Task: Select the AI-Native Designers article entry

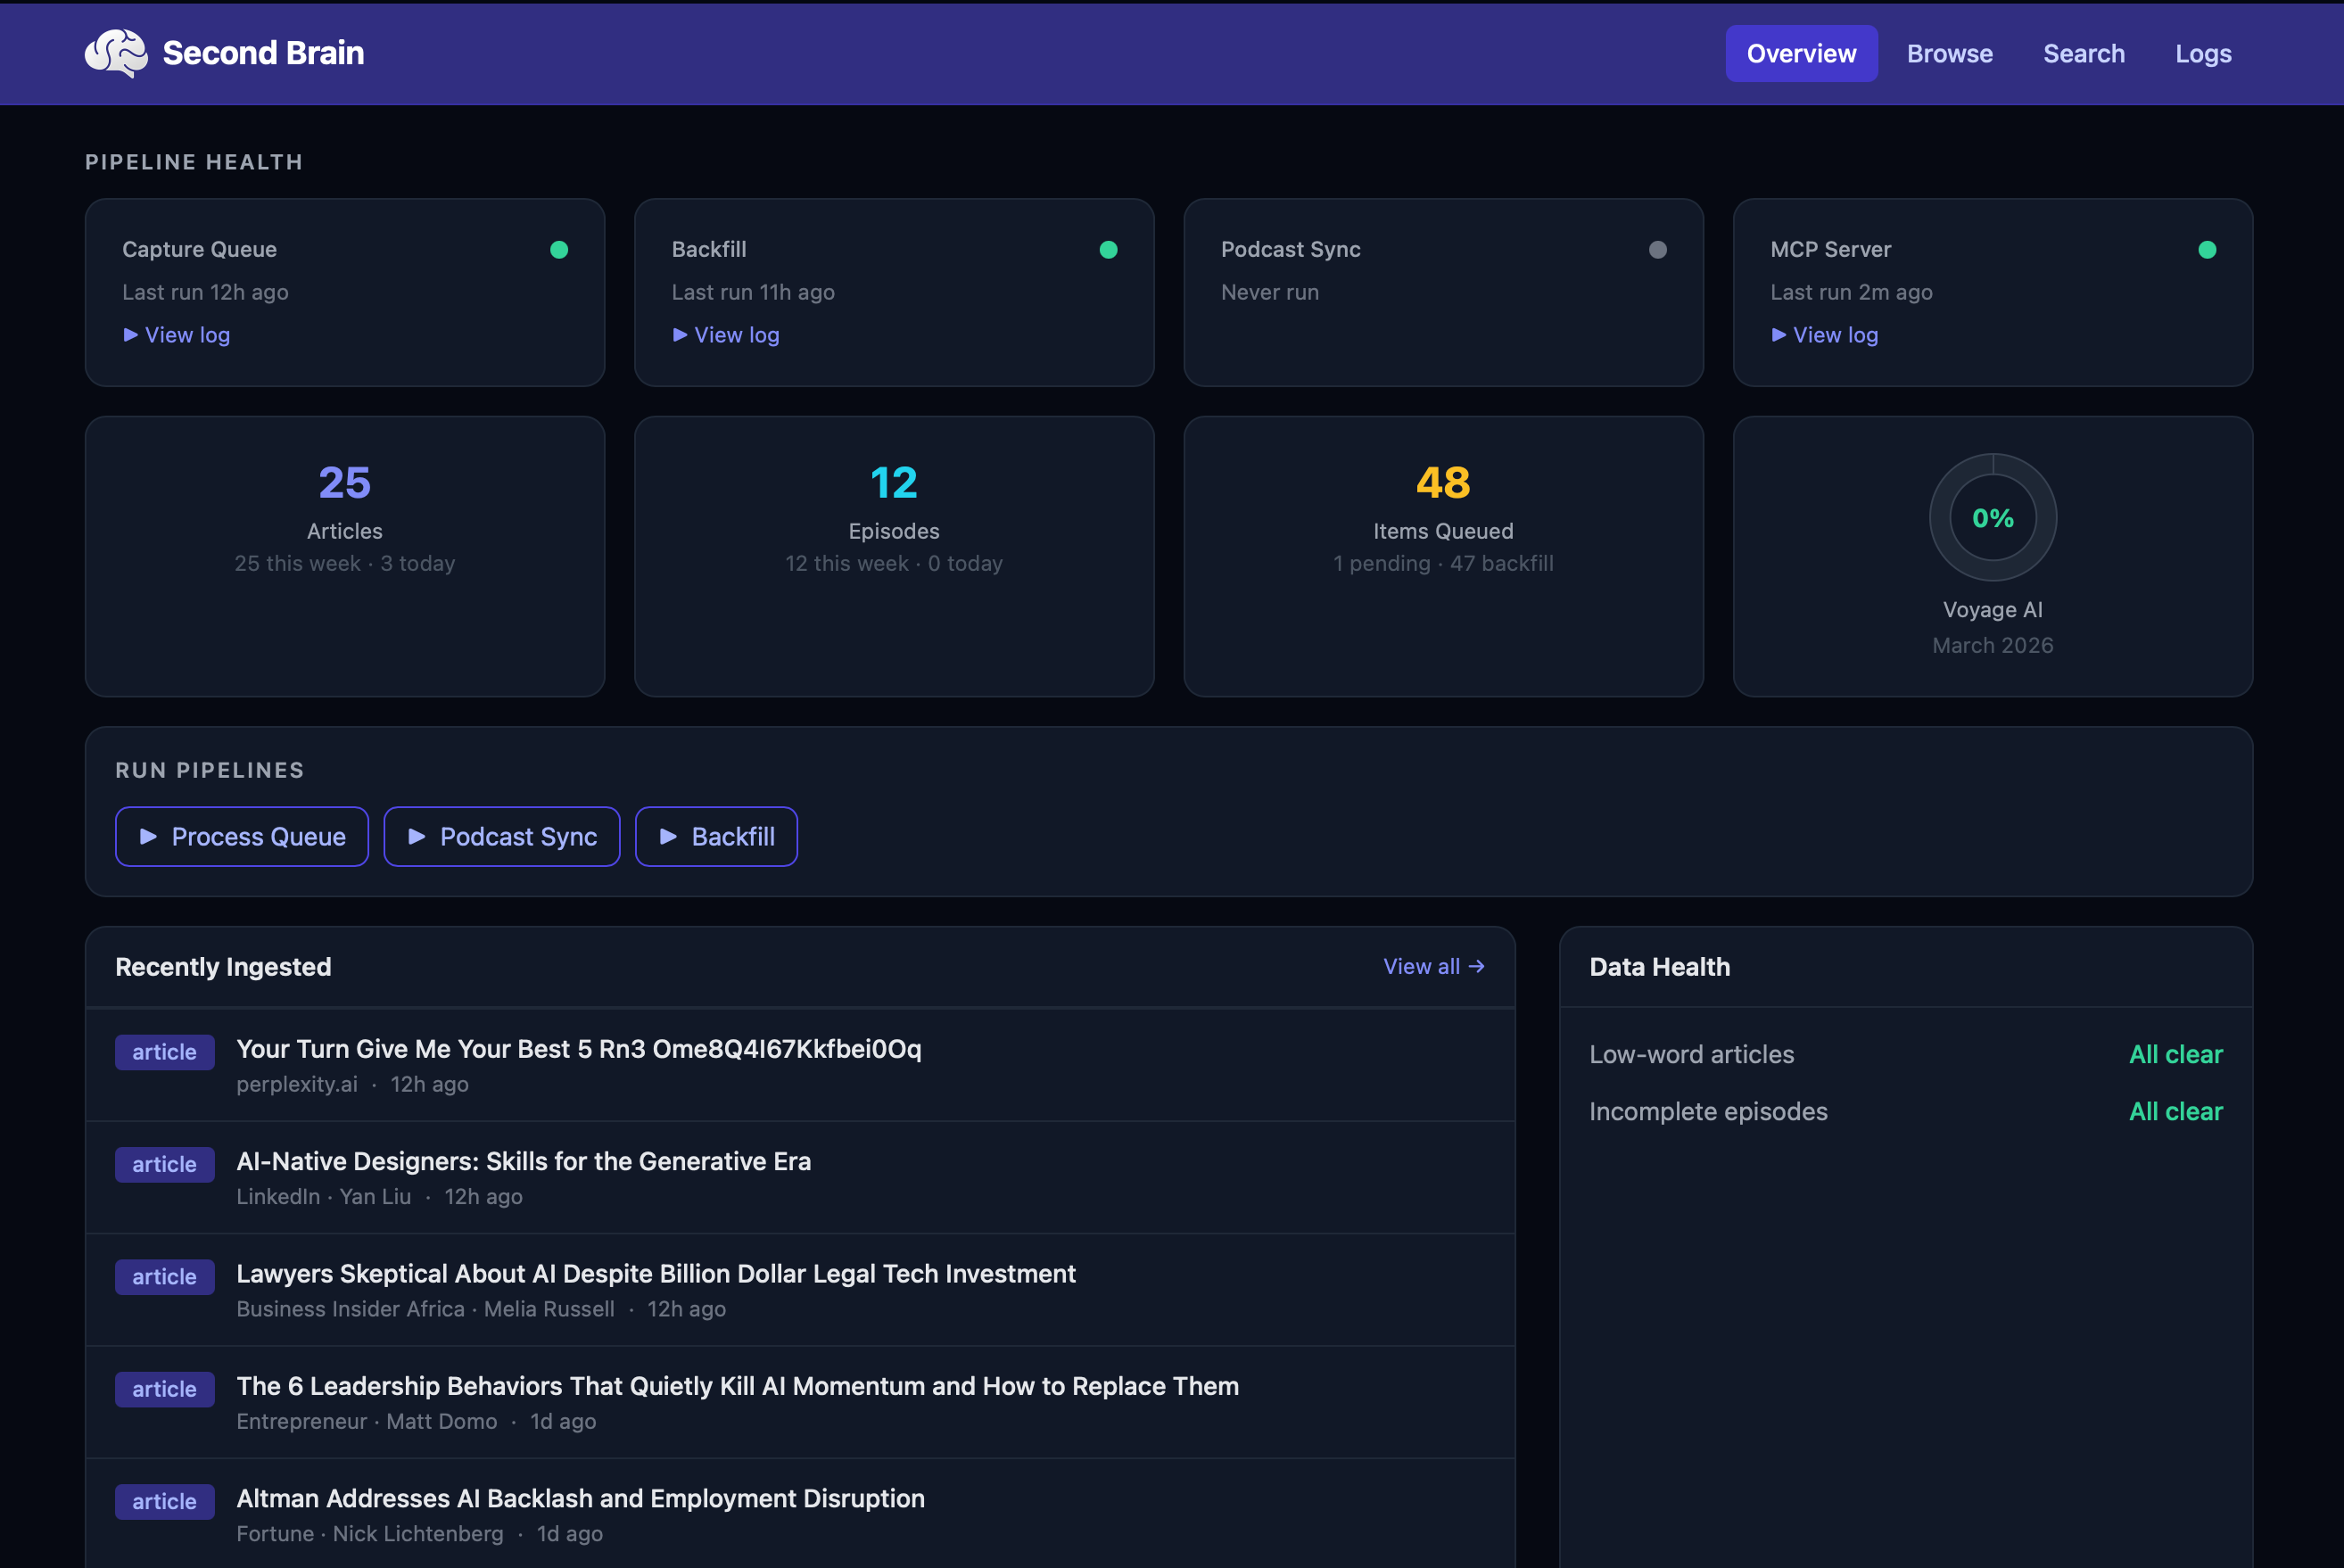Action: pyautogui.click(x=524, y=1161)
